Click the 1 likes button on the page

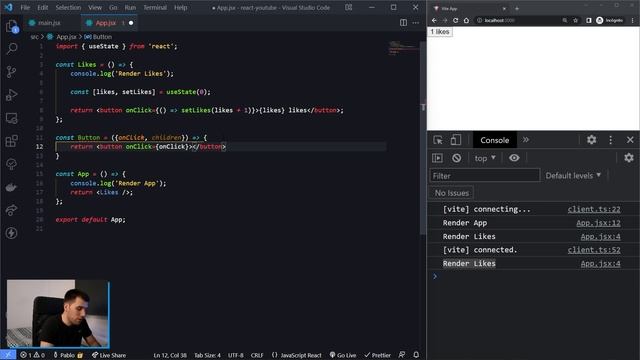click(440, 32)
